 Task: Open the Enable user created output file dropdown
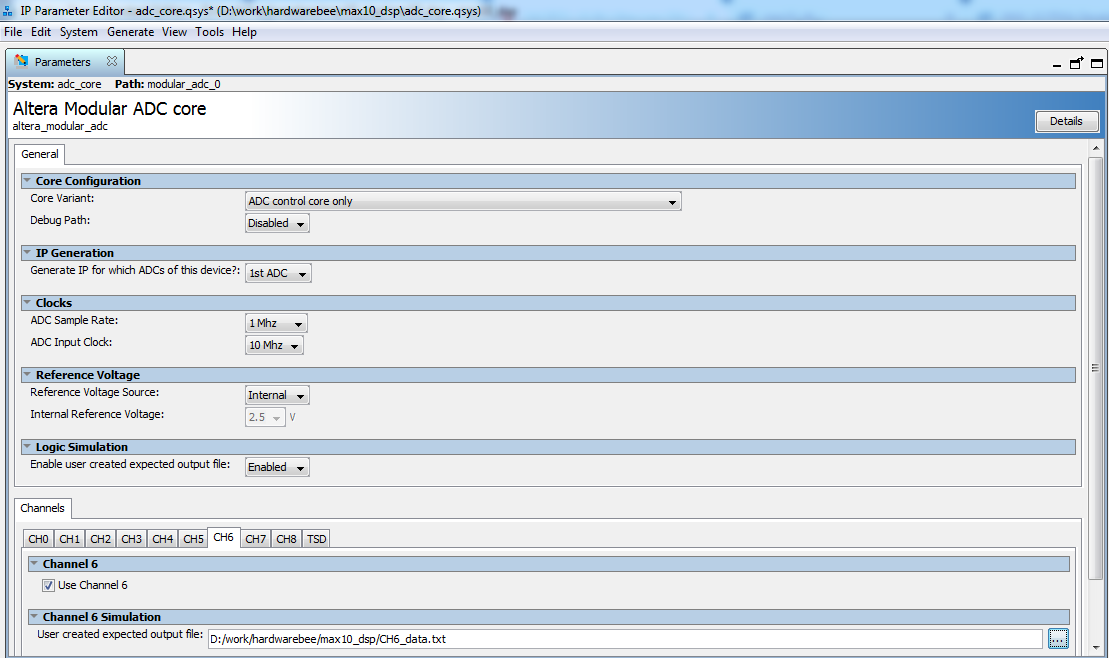(x=277, y=468)
